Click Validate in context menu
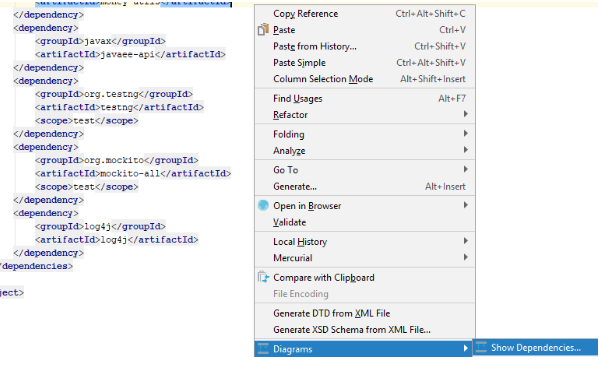The height and width of the screenshot is (369, 599). pos(365,222)
